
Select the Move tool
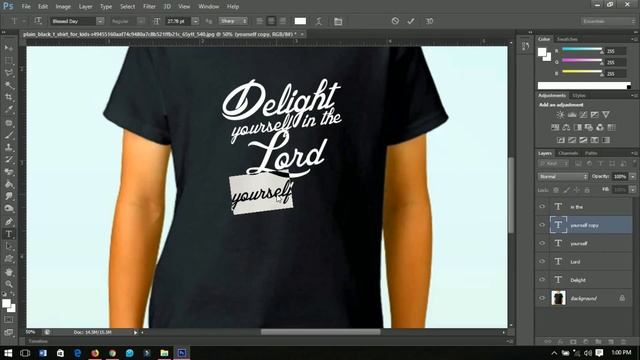click(x=9, y=48)
